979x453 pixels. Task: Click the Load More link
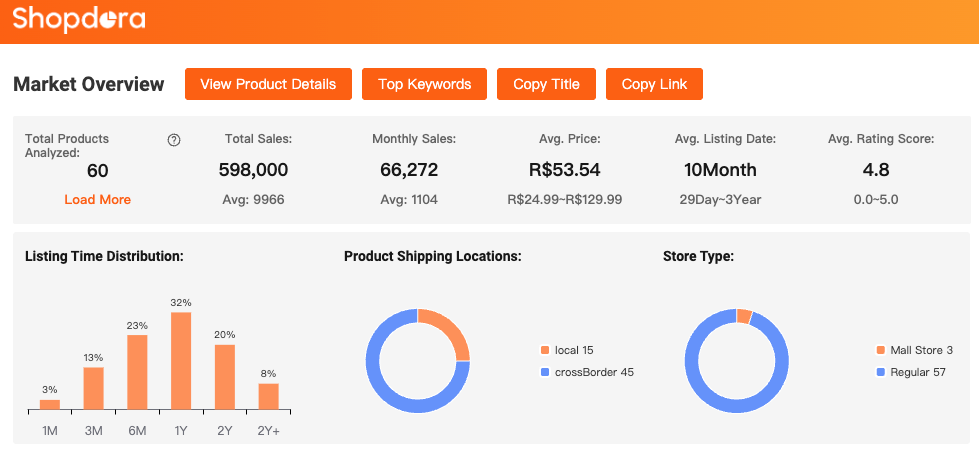coord(97,199)
